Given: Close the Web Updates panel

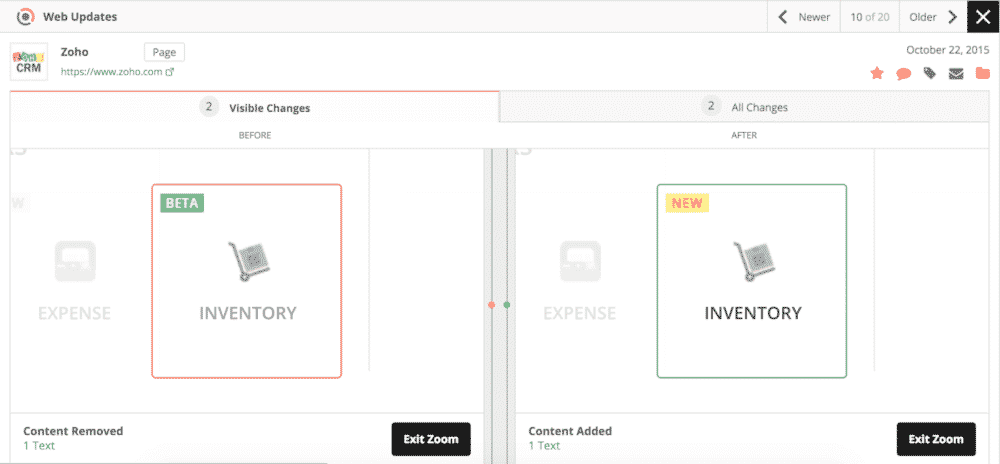Looking at the screenshot, I should click(983, 17).
